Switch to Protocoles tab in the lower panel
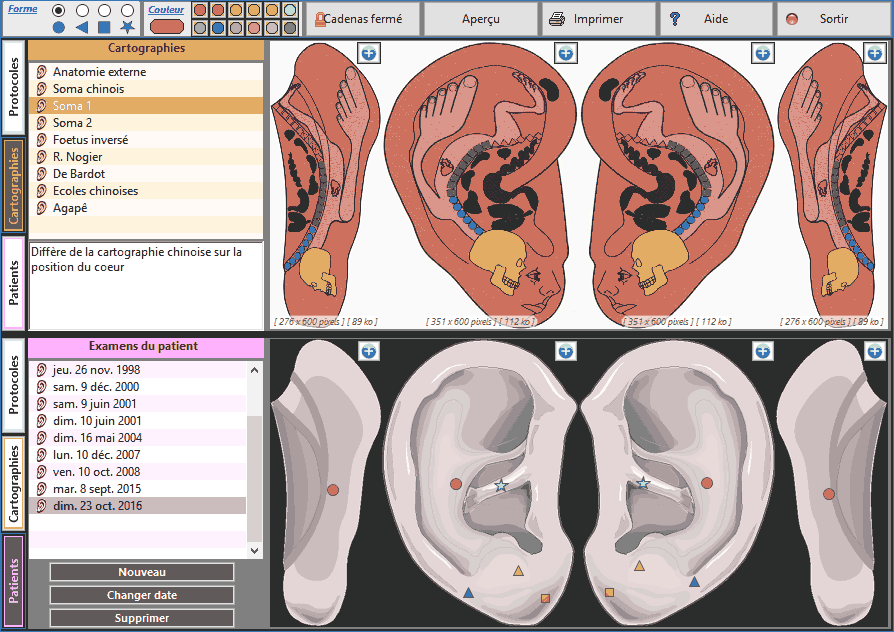This screenshot has width=894, height=632. tap(14, 385)
